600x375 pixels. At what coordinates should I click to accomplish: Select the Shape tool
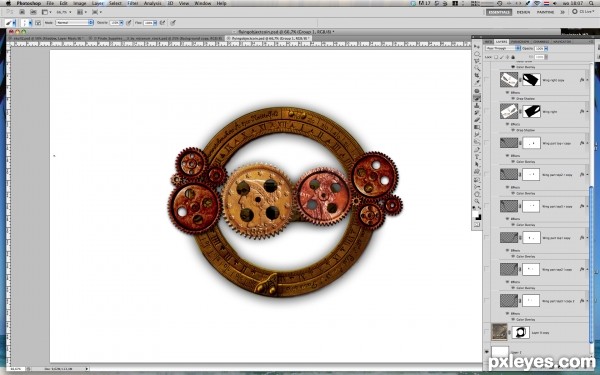pyautogui.click(x=477, y=171)
